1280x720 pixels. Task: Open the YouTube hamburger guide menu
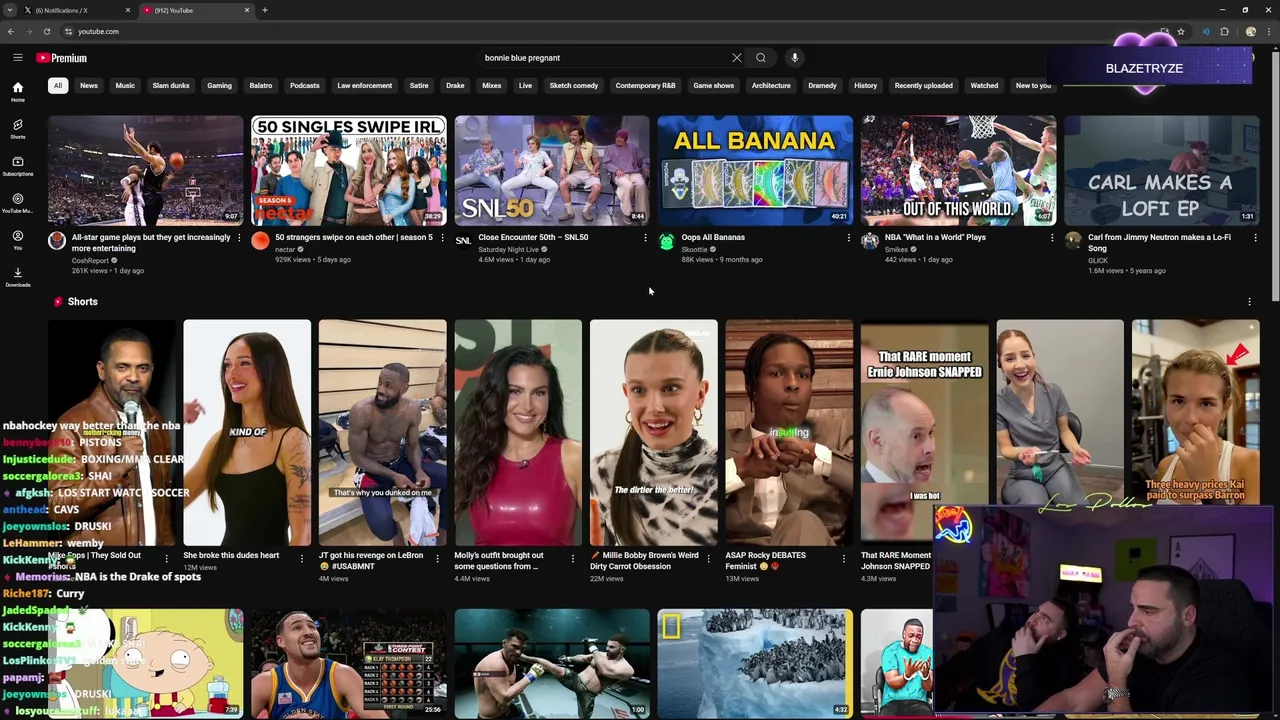pos(17,58)
